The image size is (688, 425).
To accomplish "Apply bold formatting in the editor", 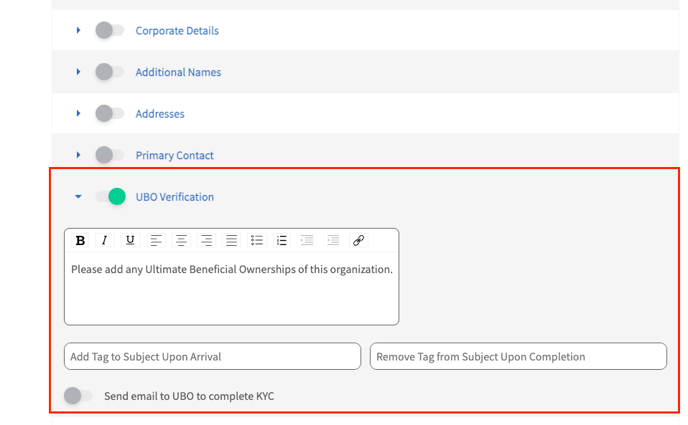I will point(80,240).
